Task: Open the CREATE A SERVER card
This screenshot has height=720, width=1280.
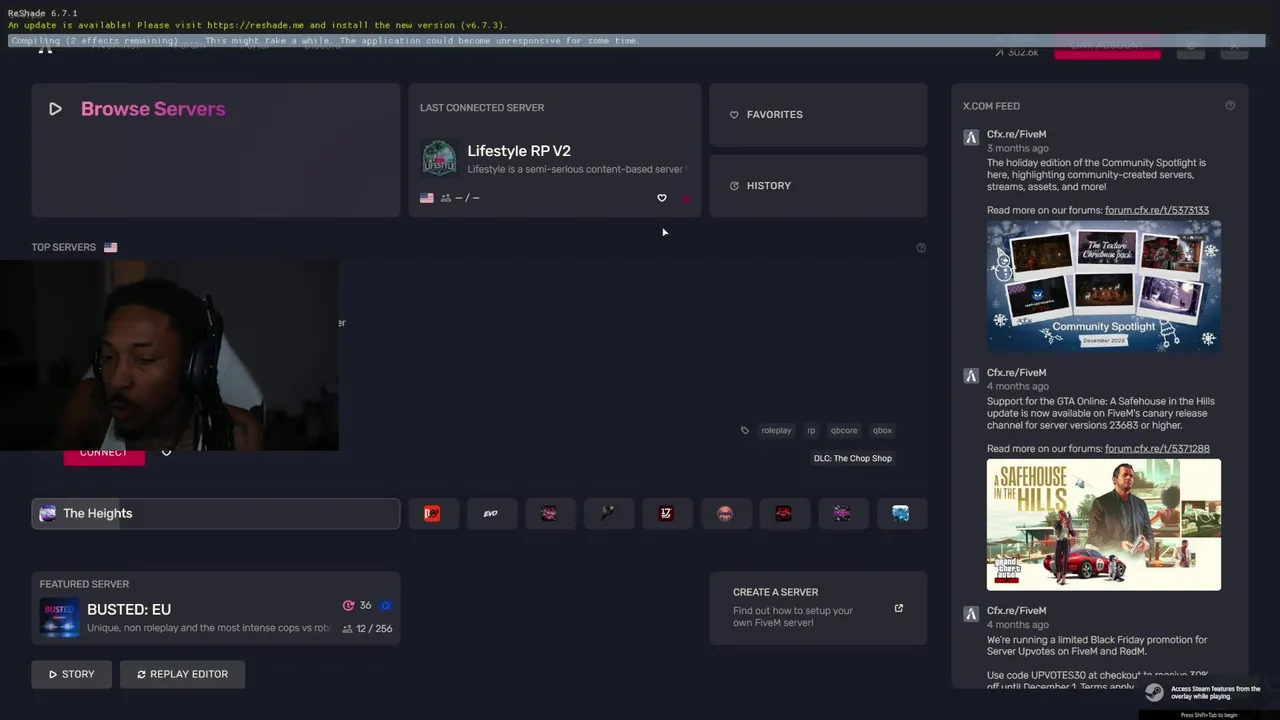Action: point(818,608)
